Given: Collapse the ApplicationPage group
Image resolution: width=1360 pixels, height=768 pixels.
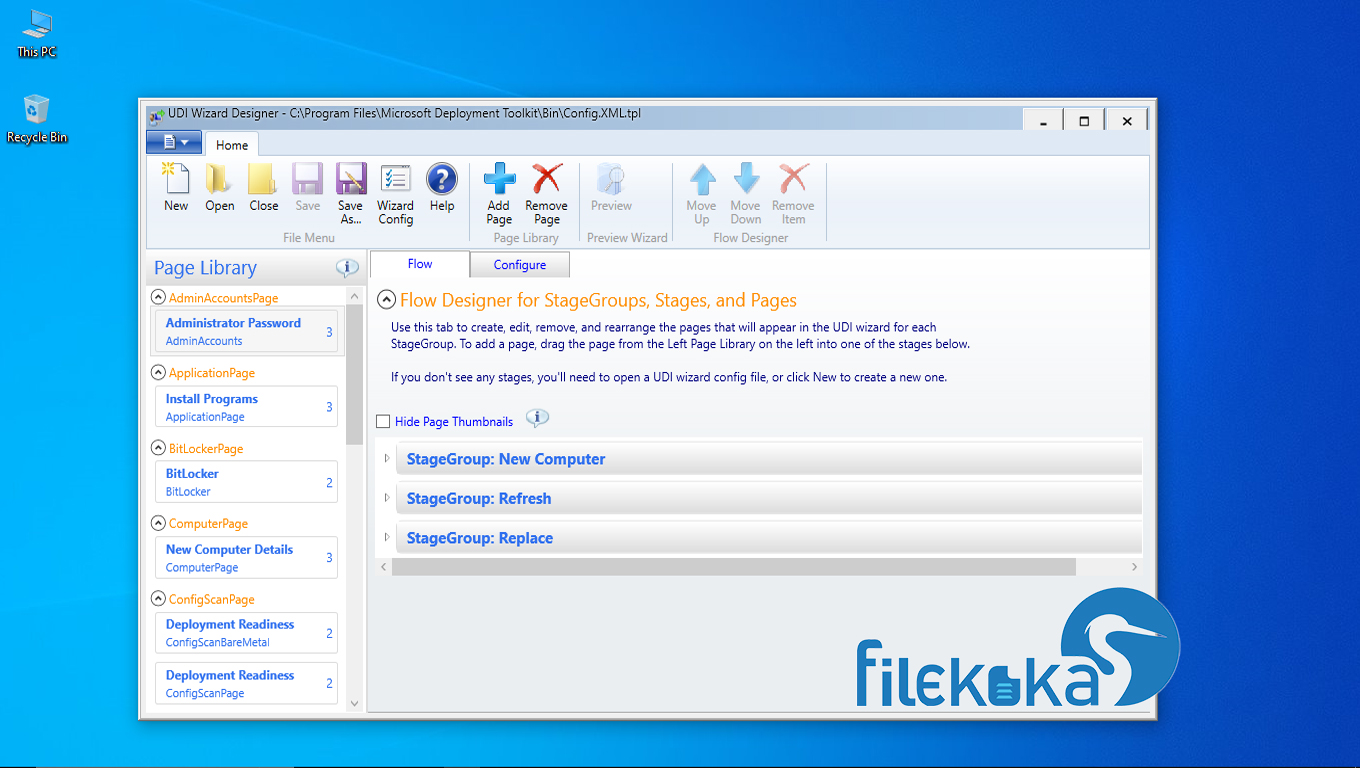Looking at the screenshot, I should (x=158, y=373).
